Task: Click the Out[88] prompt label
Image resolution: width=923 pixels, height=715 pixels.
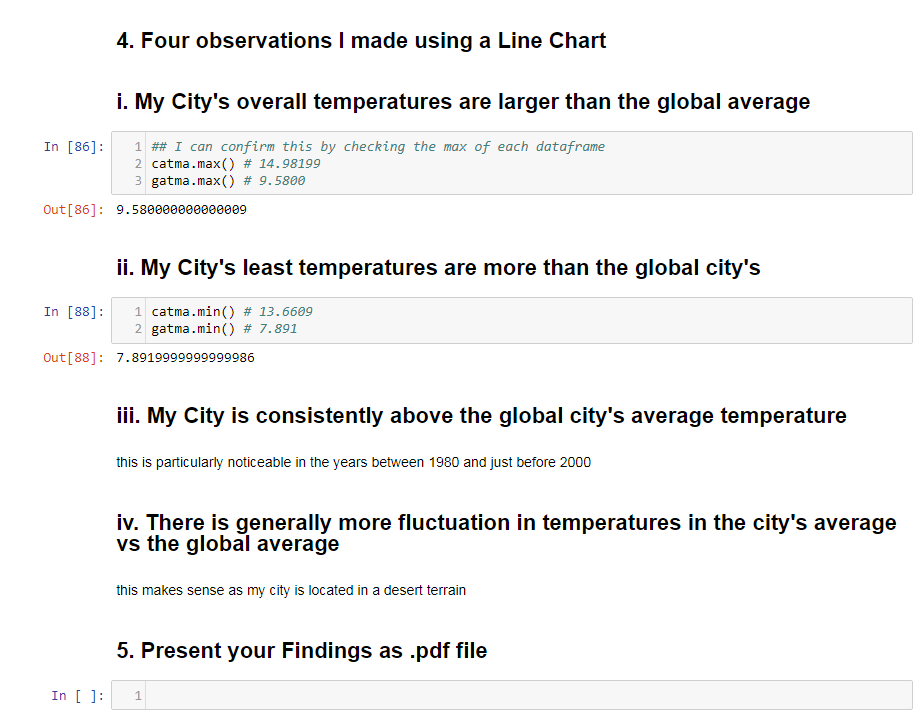Action: [x=74, y=357]
